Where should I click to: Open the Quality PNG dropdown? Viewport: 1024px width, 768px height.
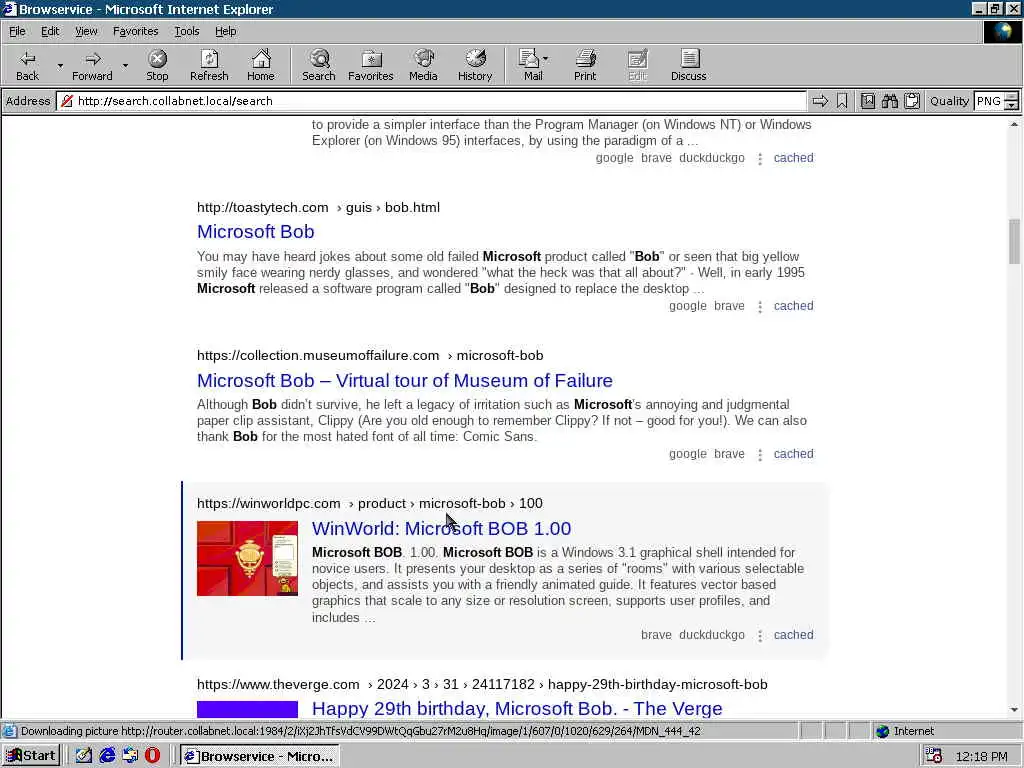(1011, 101)
